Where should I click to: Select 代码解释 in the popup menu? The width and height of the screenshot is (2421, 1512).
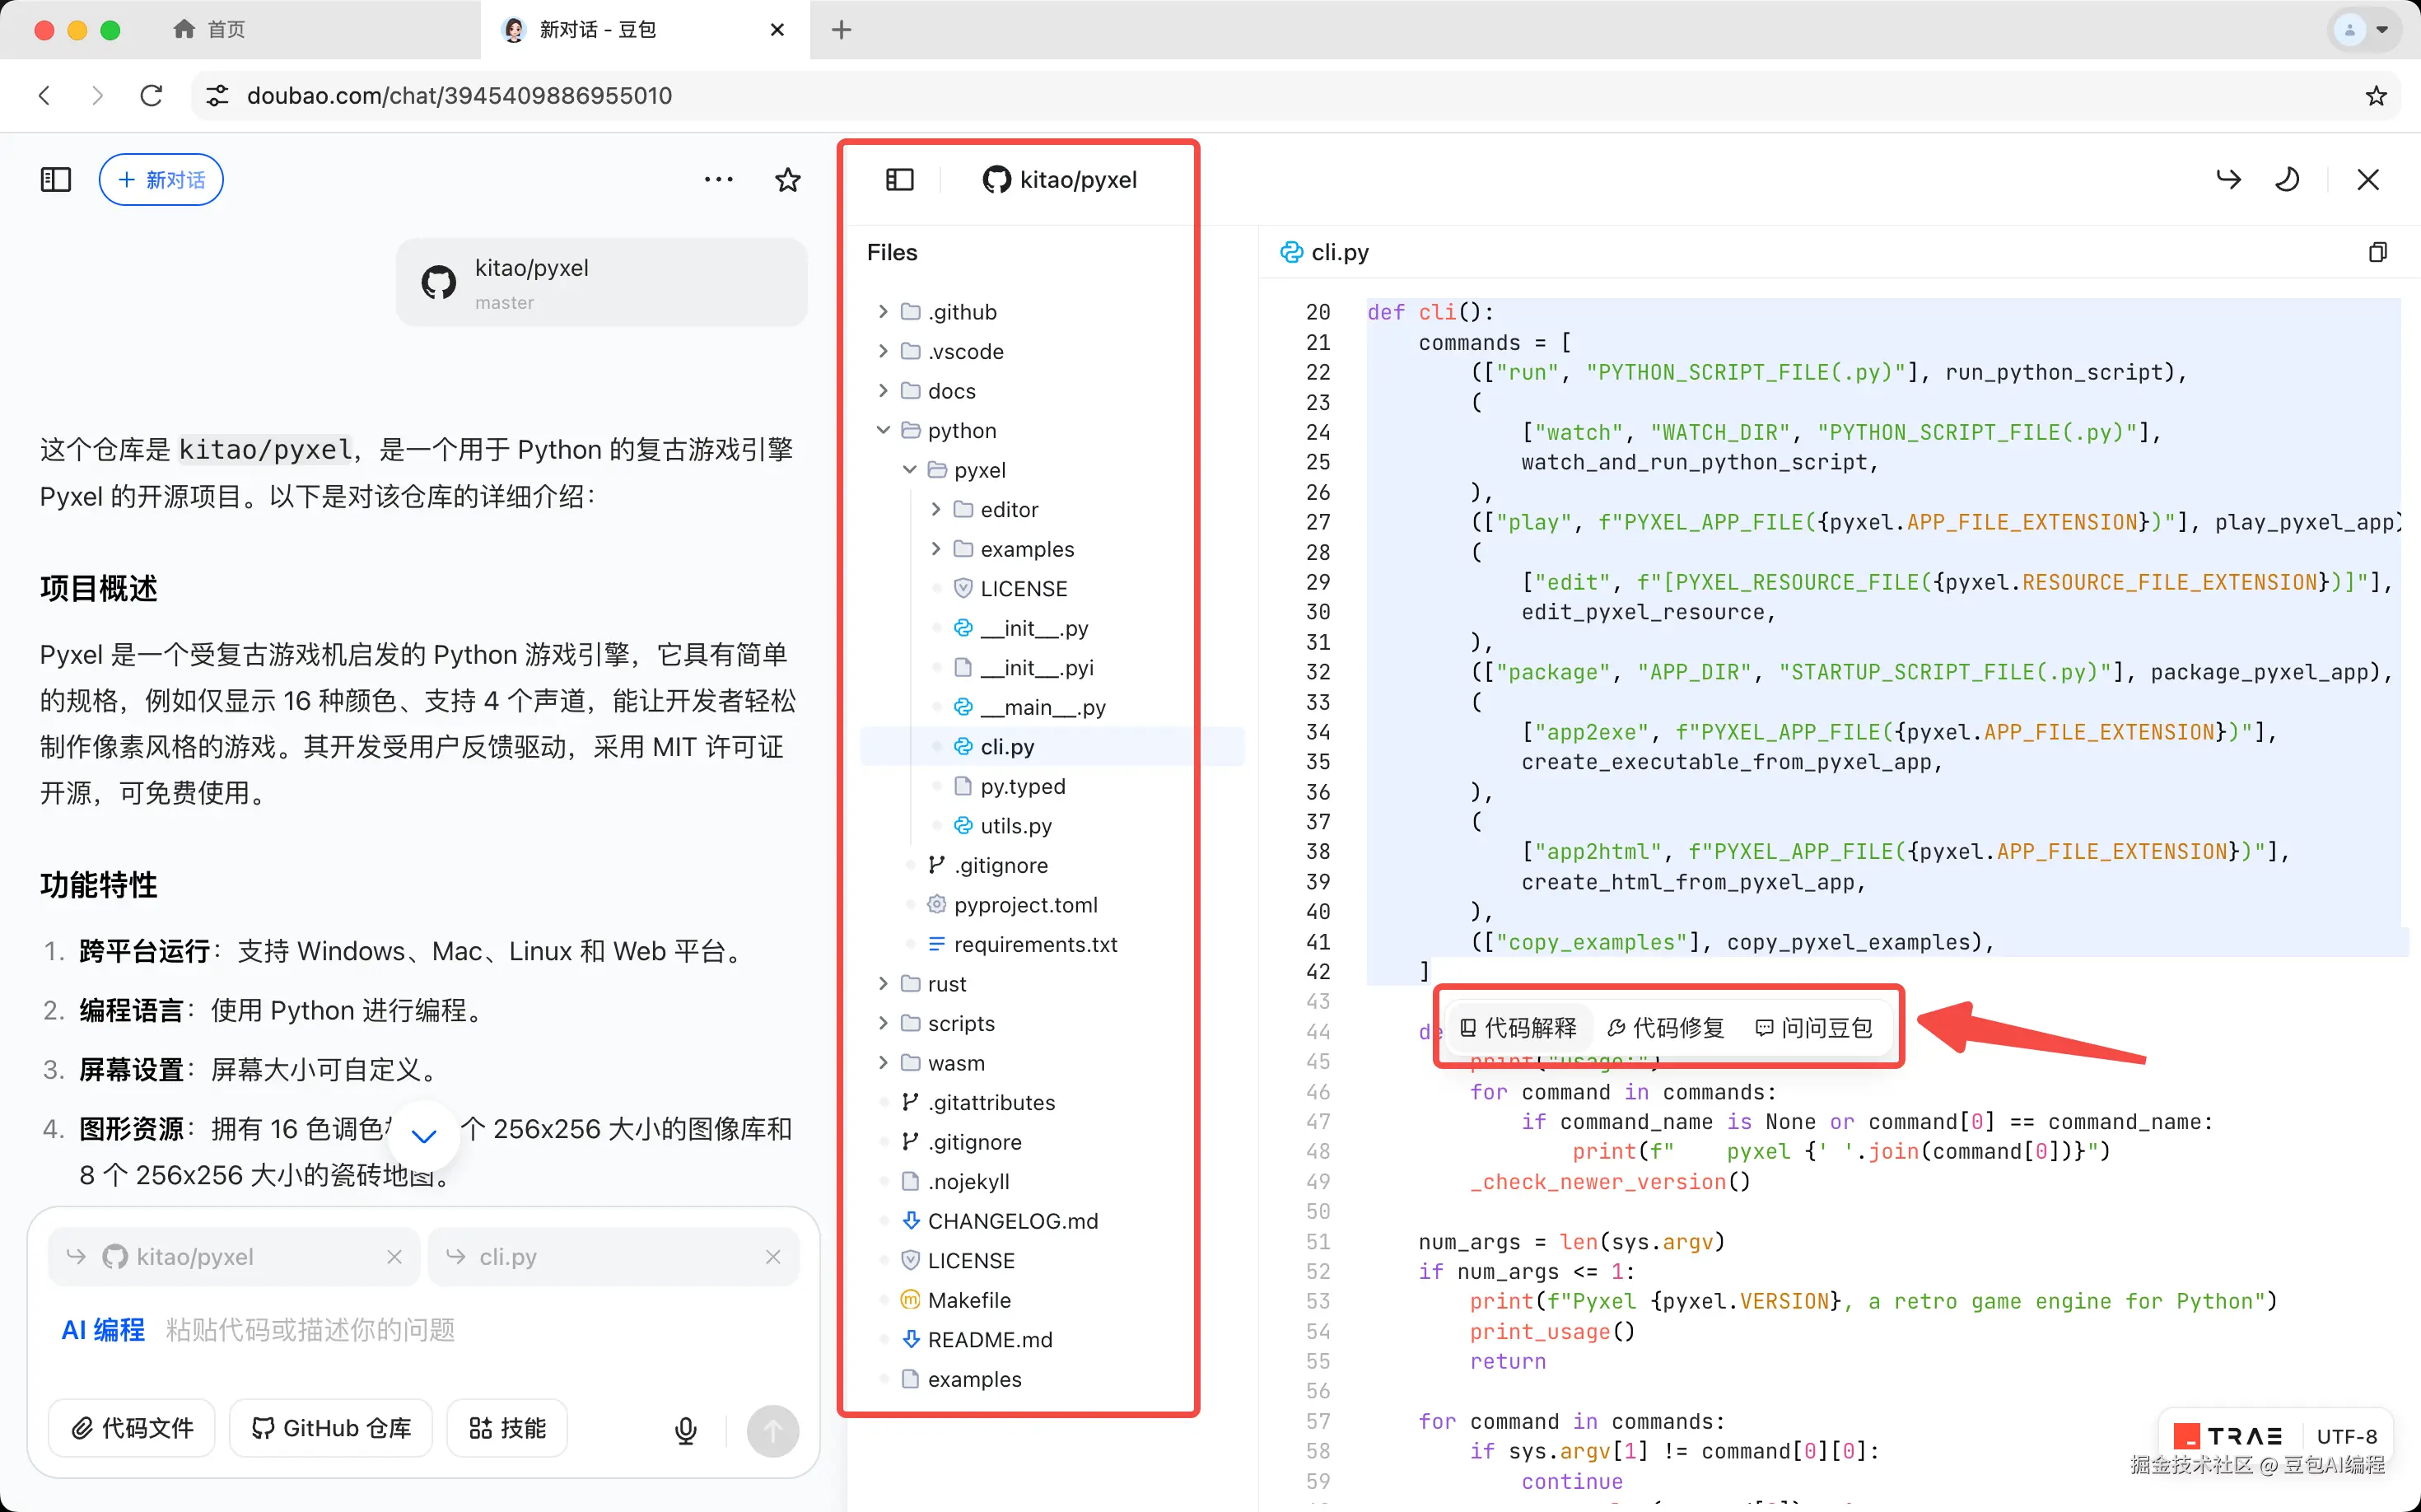click(1518, 1028)
